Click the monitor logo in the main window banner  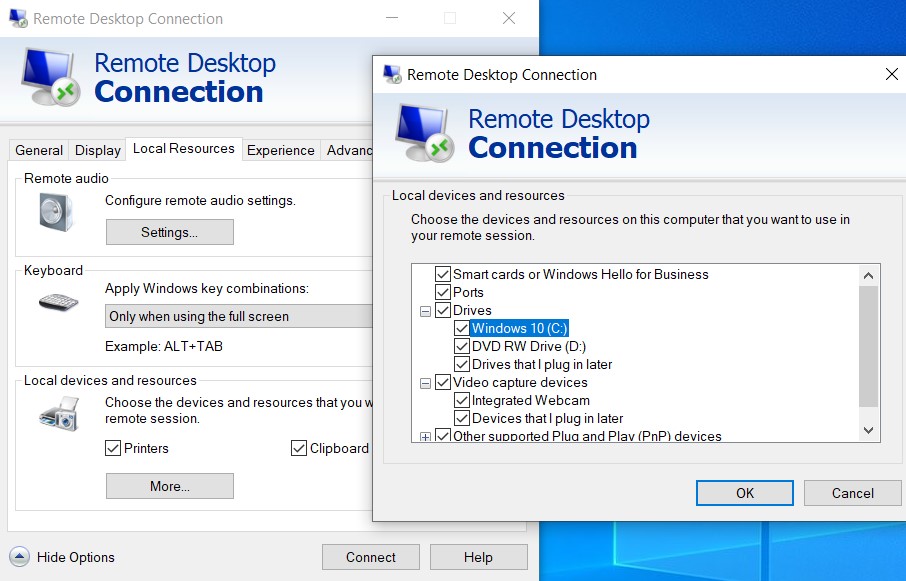click(51, 77)
